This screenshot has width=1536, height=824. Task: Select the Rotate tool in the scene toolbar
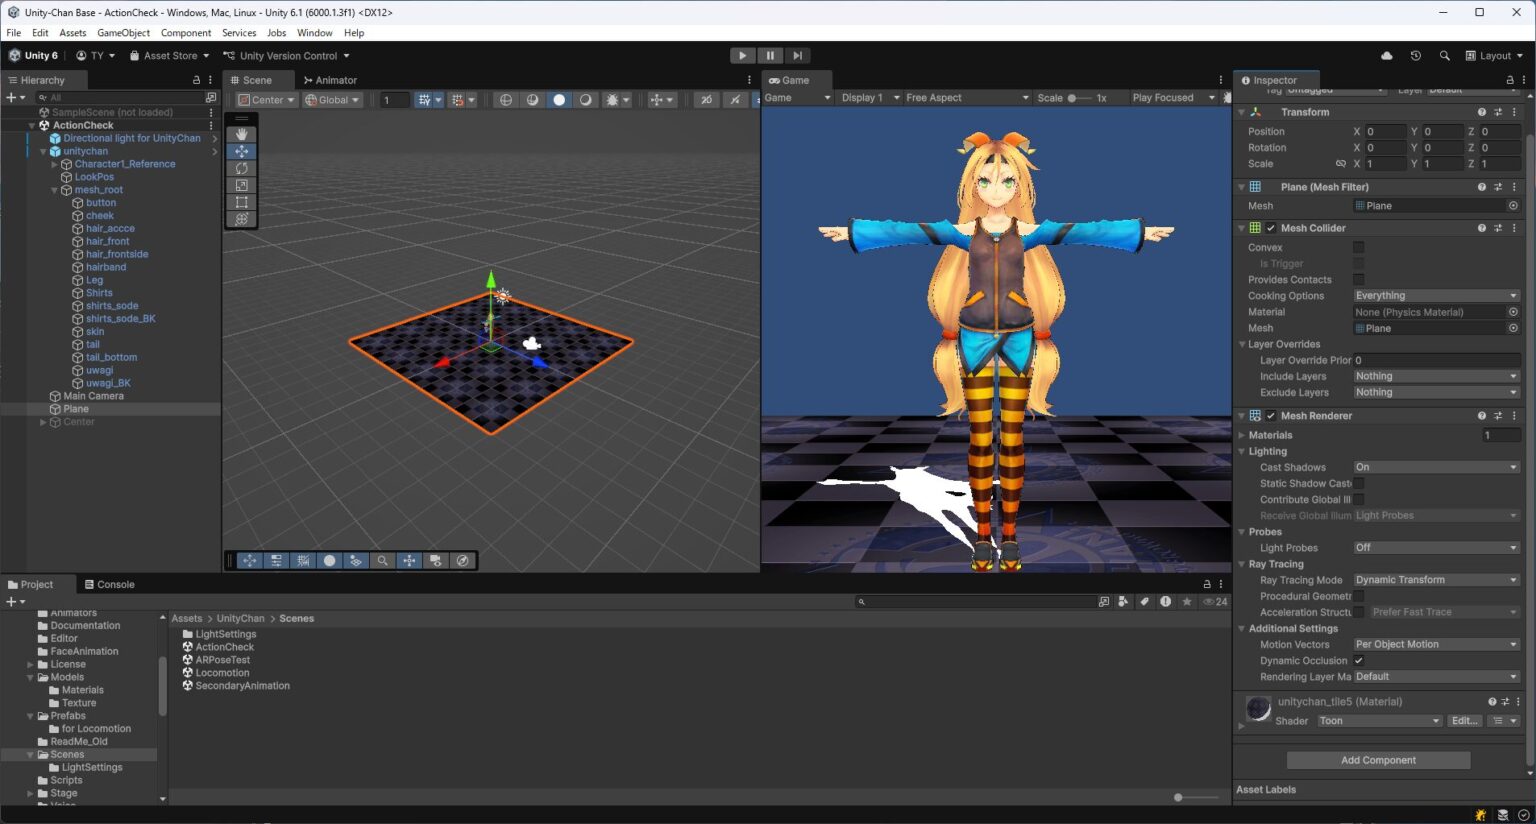(x=240, y=168)
